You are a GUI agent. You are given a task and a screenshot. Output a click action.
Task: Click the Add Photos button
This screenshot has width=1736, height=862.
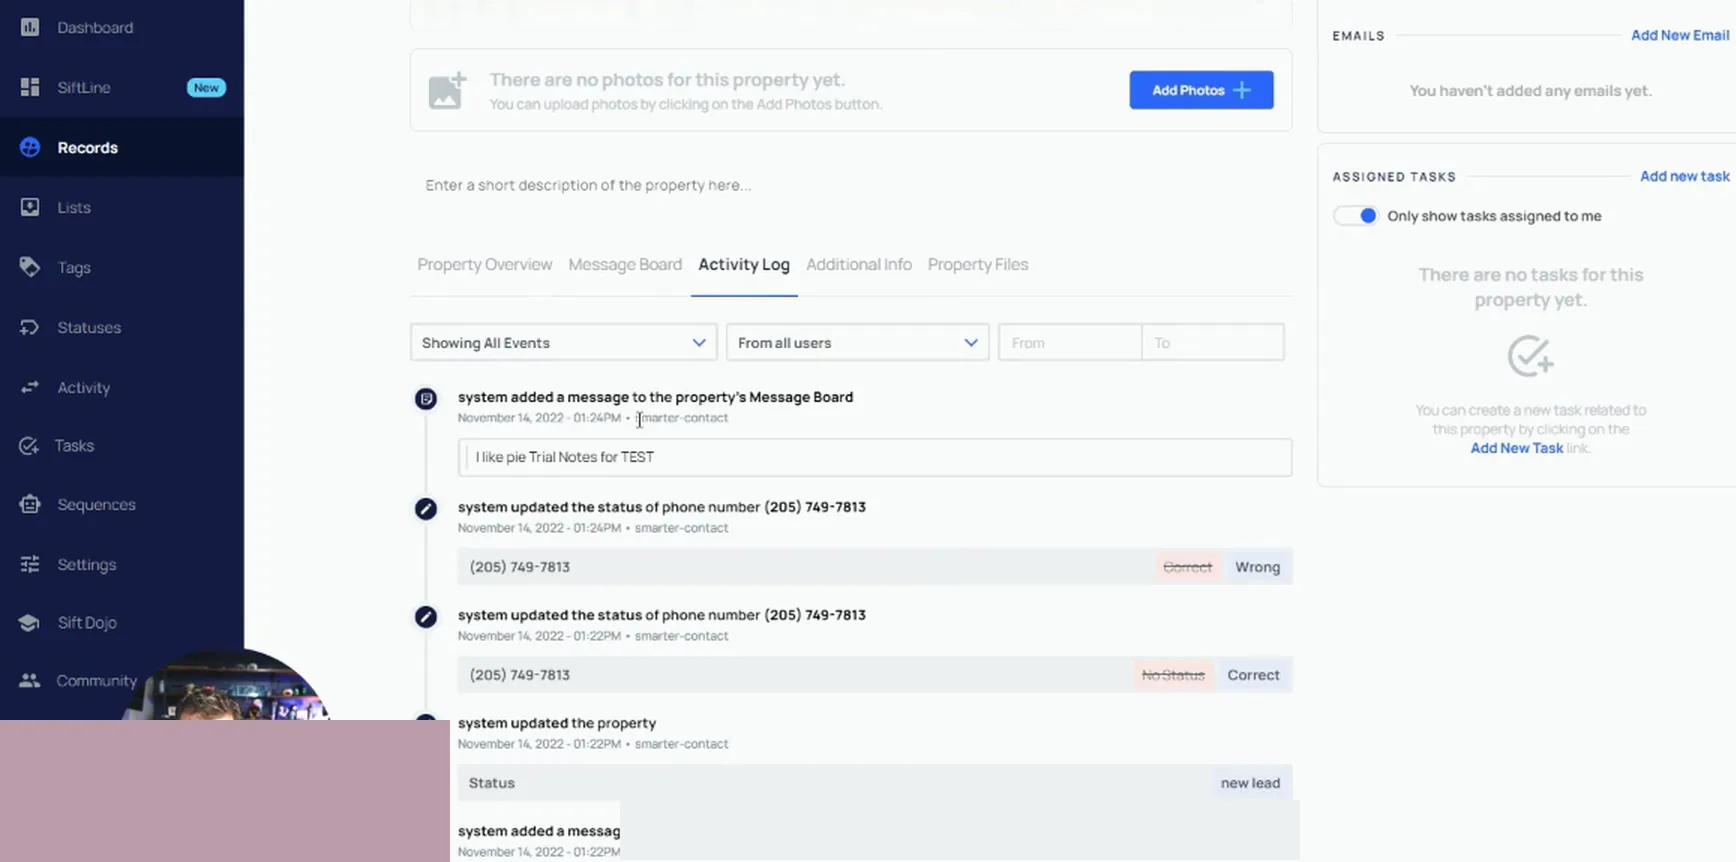tap(1201, 90)
